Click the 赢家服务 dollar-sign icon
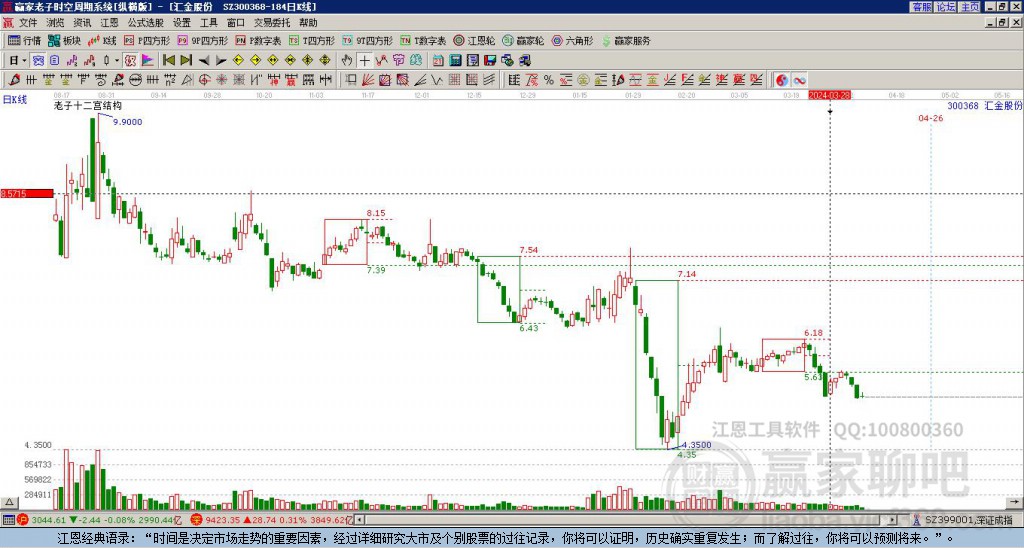Viewport: 1024px width, 548px height. pos(605,41)
